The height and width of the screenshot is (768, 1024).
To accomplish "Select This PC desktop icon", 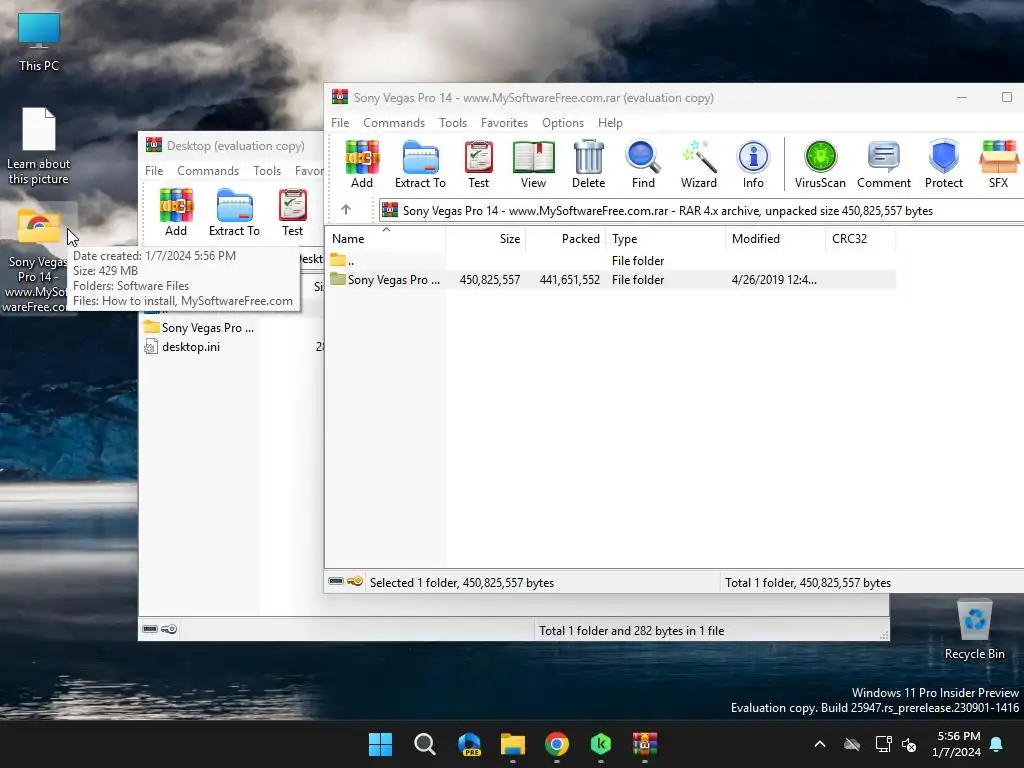I will point(39,42).
